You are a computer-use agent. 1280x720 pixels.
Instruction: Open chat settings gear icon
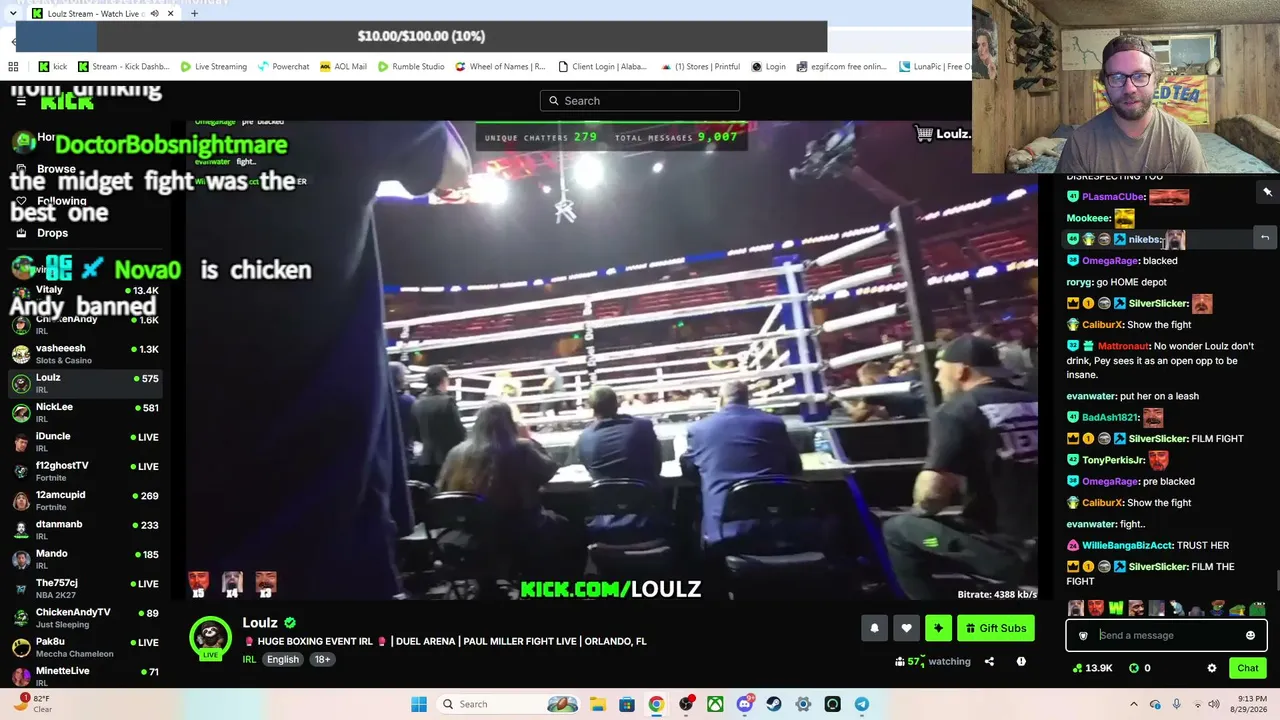tap(1212, 668)
